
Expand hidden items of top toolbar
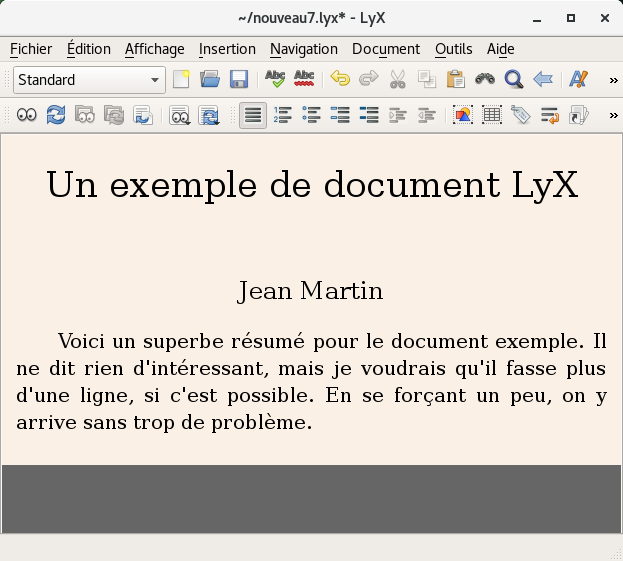[613, 81]
